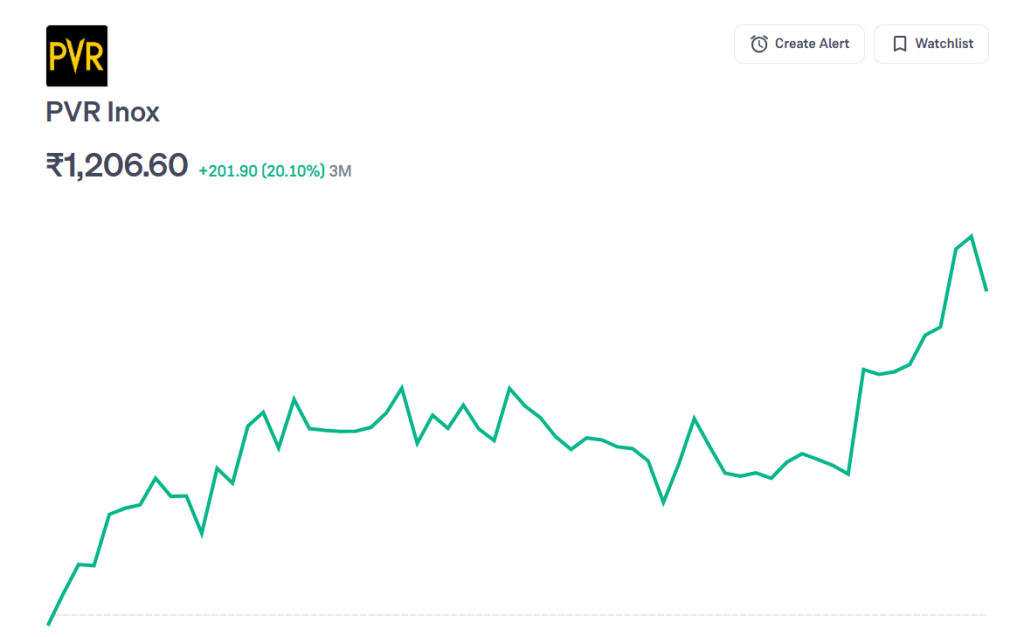
Task: Click the (20.10%) percentage change text
Action: [x=293, y=171]
